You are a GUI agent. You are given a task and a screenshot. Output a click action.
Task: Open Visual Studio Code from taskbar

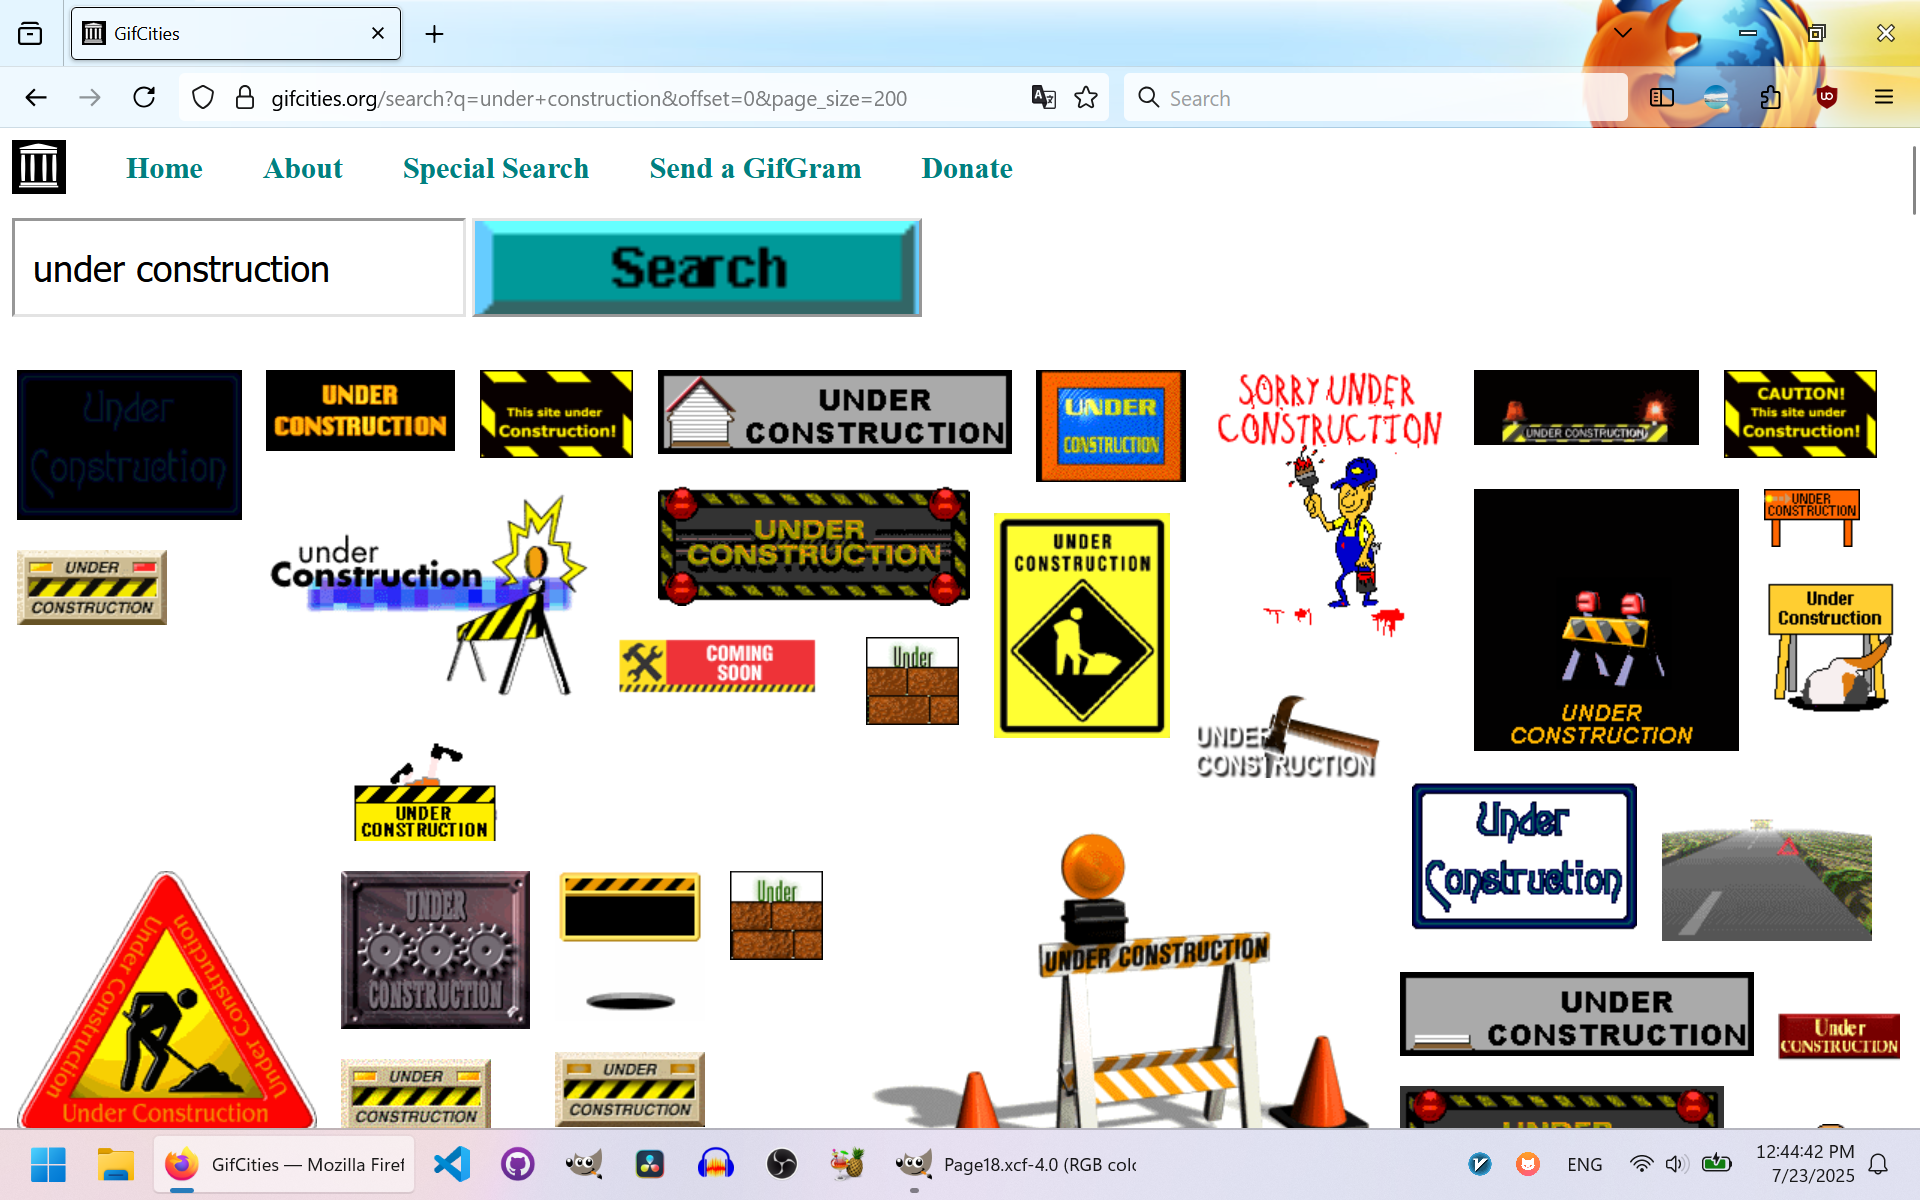click(x=452, y=1164)
